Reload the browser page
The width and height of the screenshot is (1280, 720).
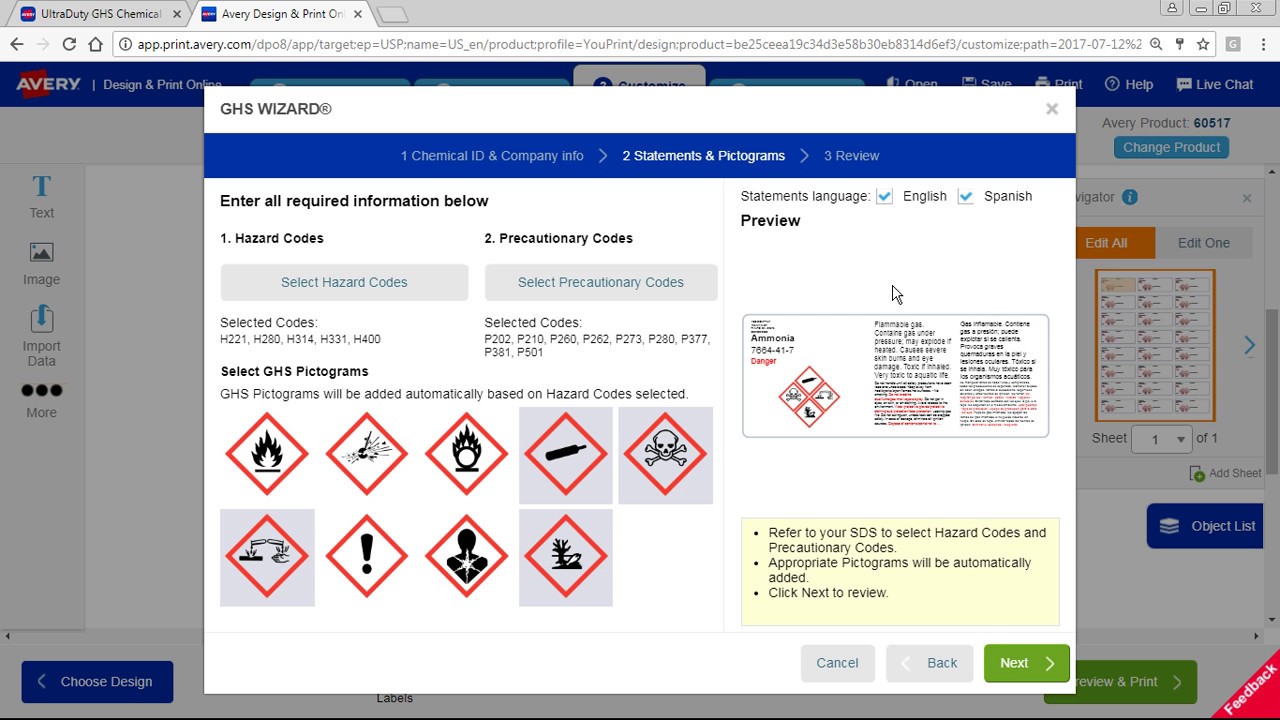tap(69, 44)
